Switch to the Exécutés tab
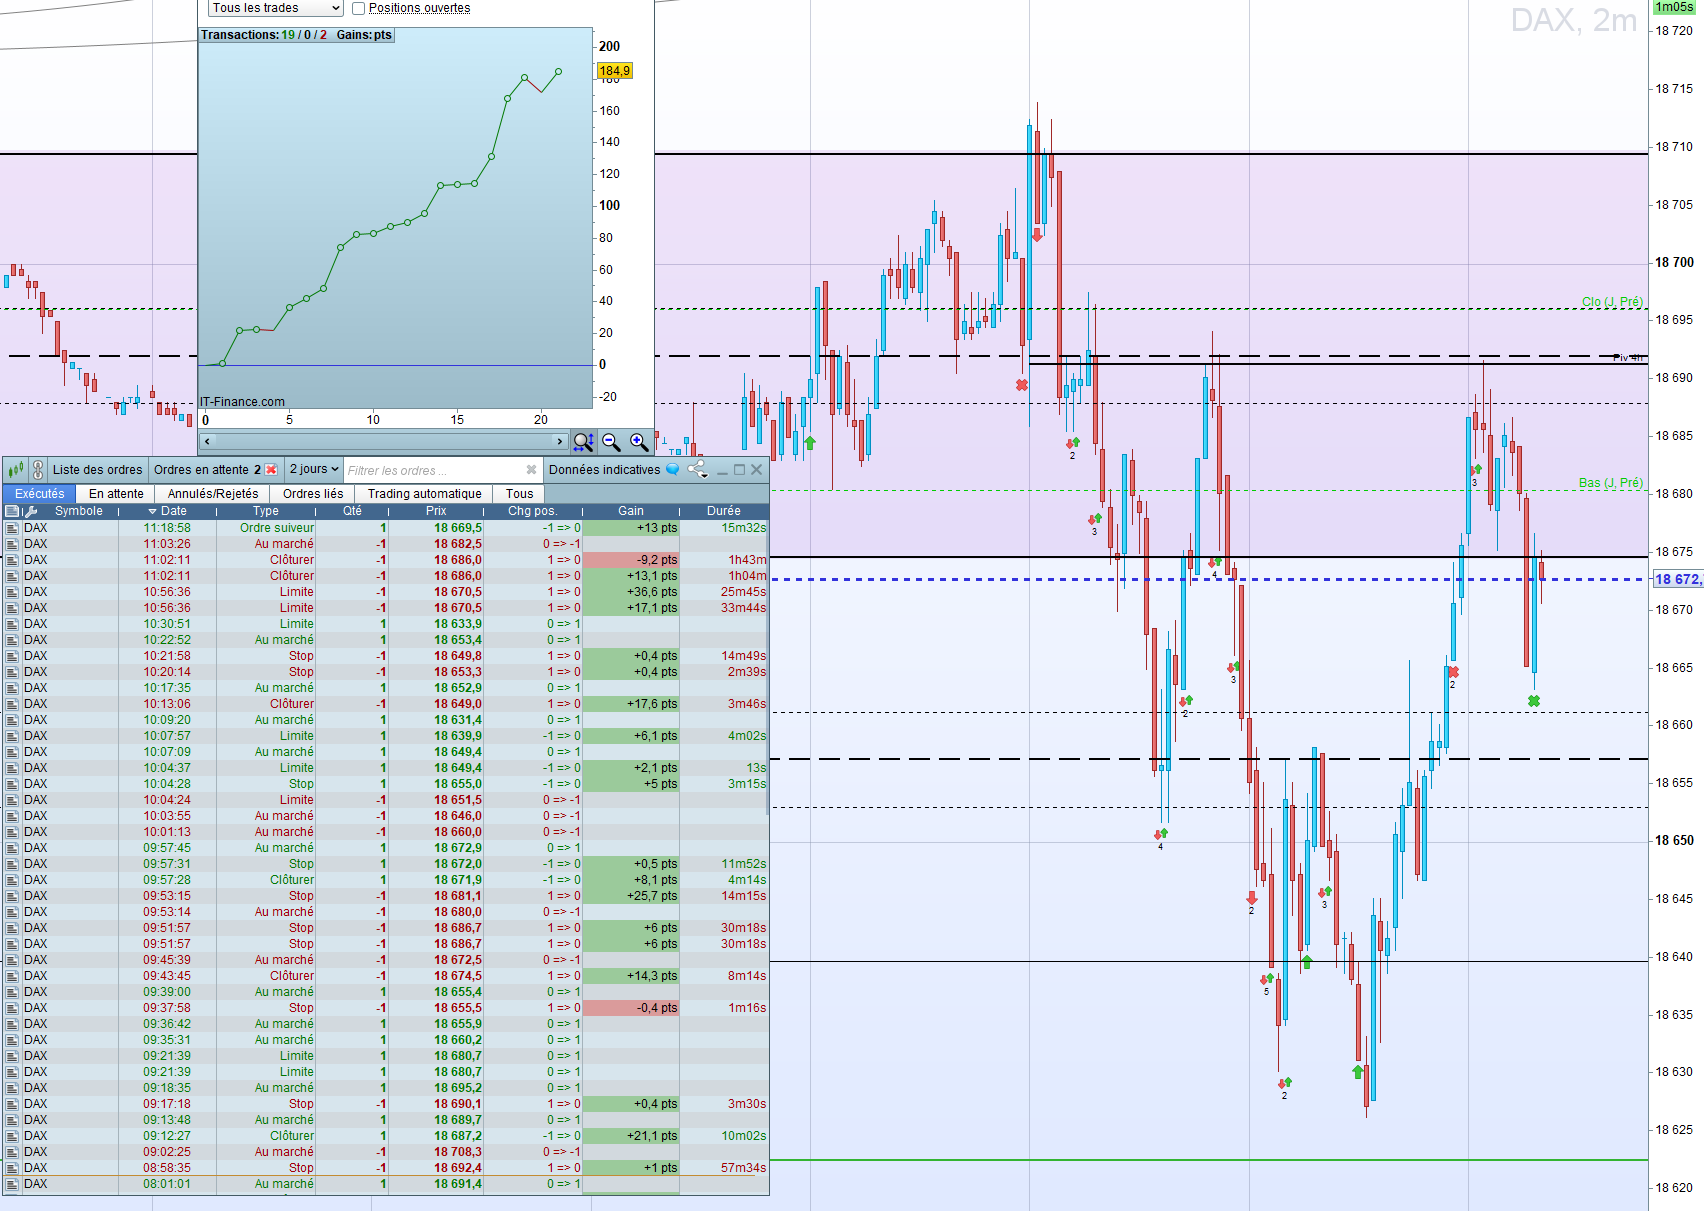This screenshot has width=1704, height=1211. (40, 493)
